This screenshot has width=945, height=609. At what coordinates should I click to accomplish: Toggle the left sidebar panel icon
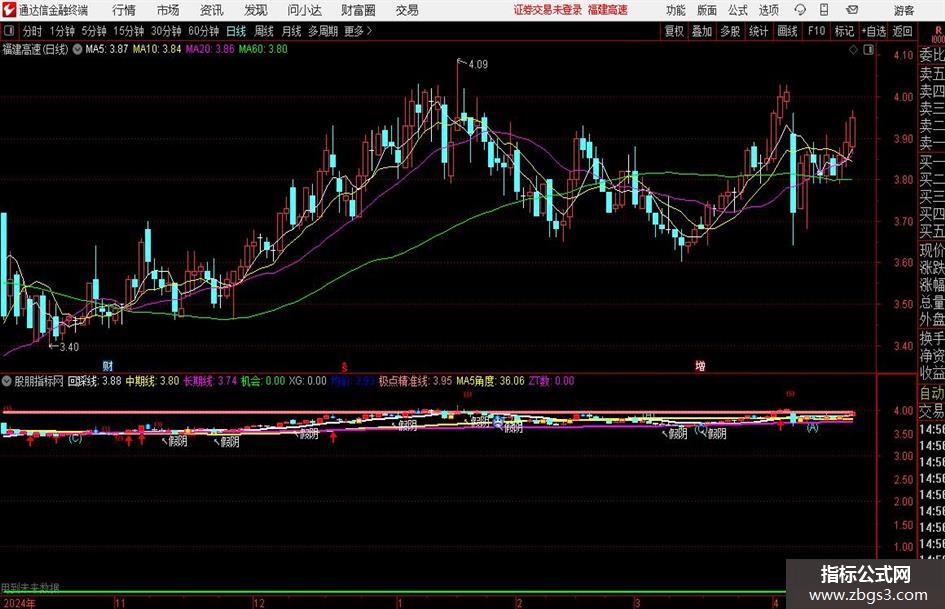(x=9, y=31)
